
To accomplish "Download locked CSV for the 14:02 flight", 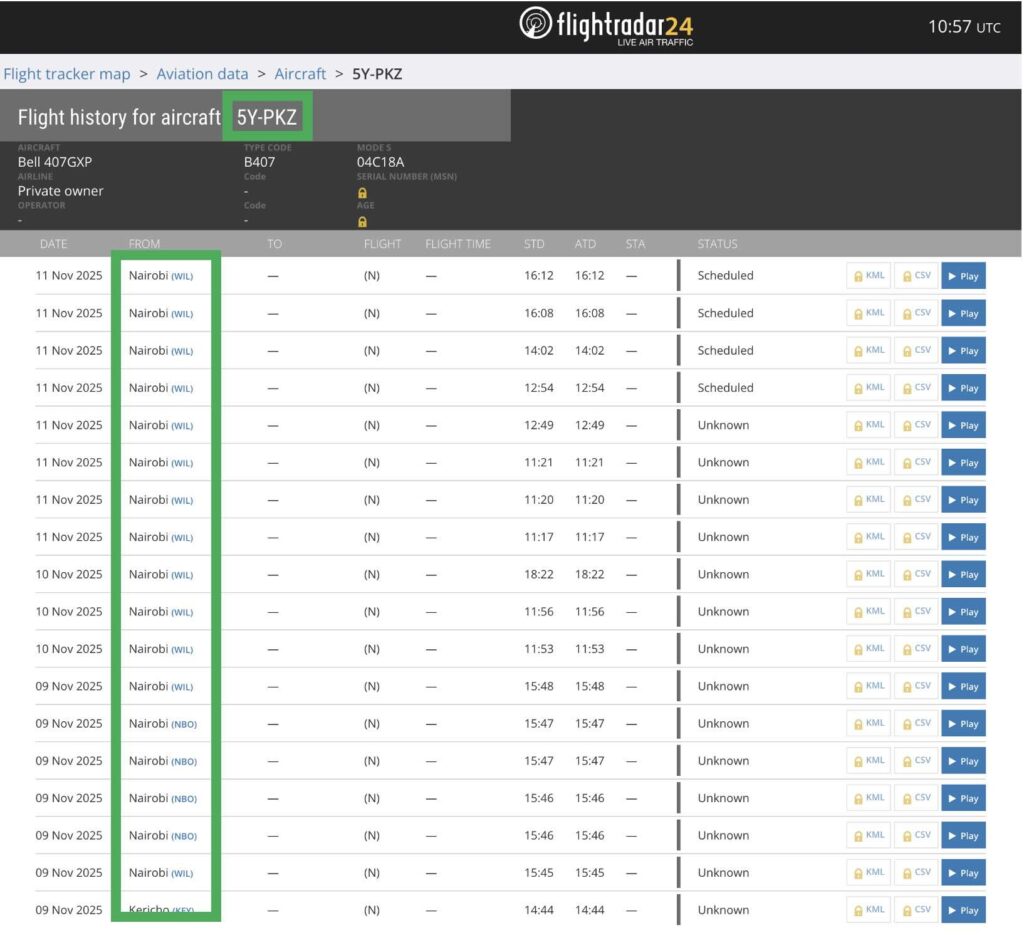I will pos(916,351).
